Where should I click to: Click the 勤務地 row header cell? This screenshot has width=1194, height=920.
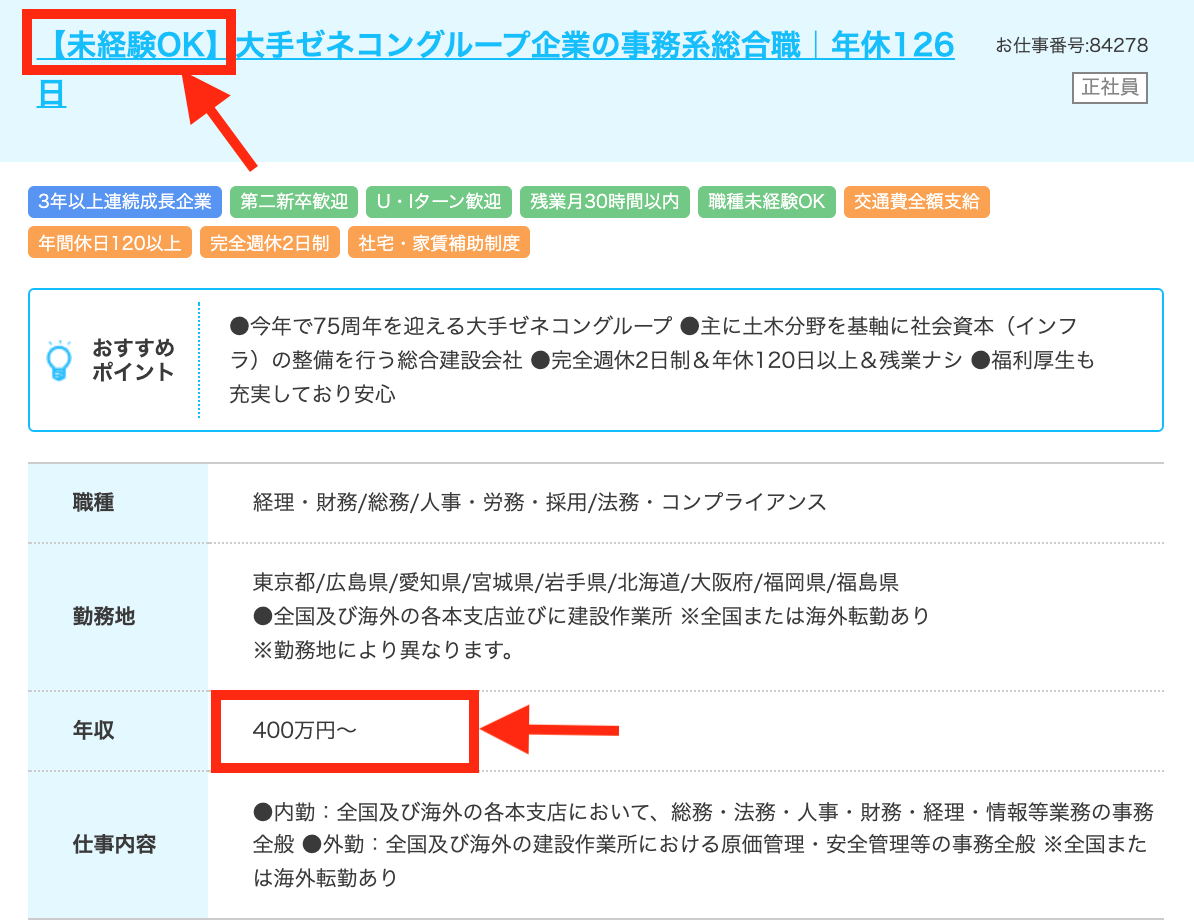[103, 617]
